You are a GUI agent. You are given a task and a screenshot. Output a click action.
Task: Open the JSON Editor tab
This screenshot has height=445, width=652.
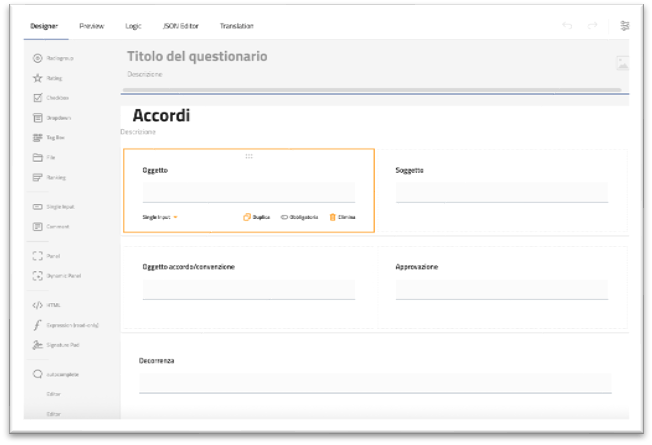pyautogui.click(x=181, y=25)
